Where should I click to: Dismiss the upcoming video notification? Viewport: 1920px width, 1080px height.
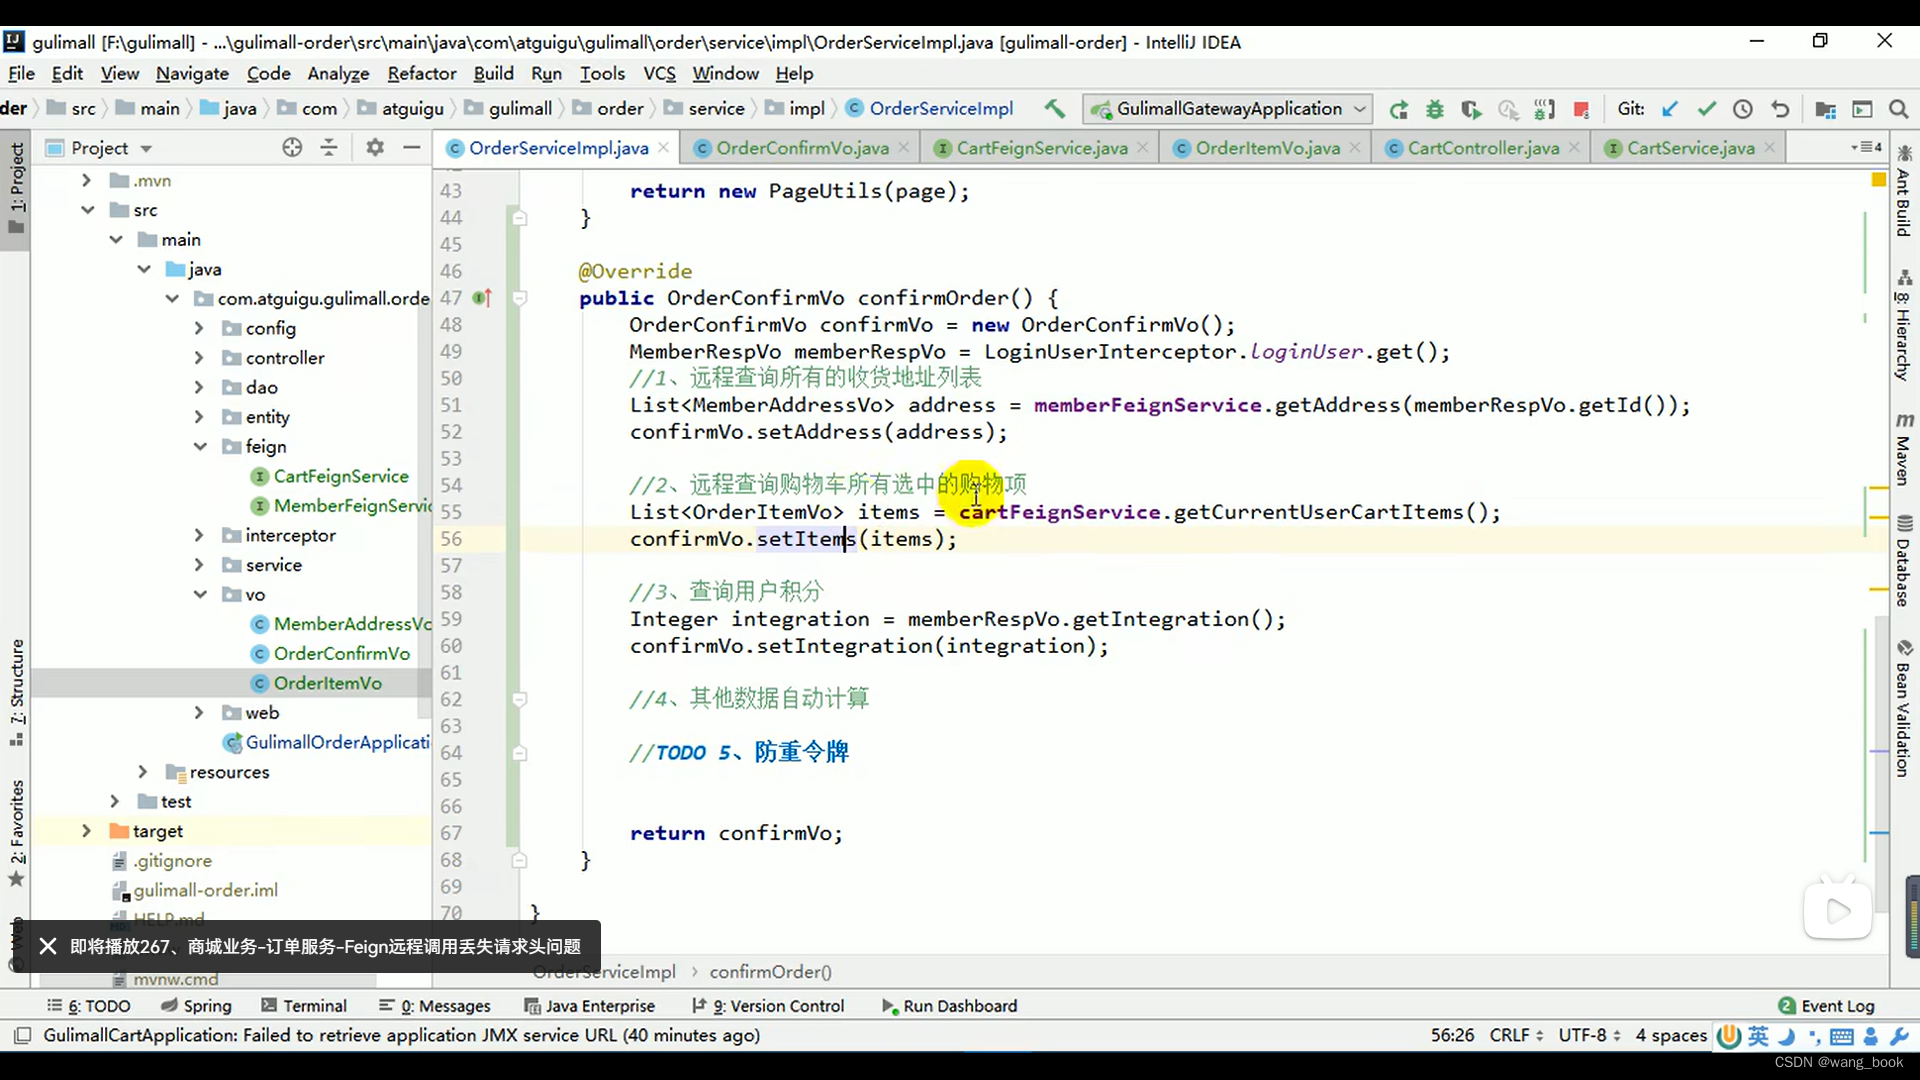pyautogui.click(x=48, y=946)
